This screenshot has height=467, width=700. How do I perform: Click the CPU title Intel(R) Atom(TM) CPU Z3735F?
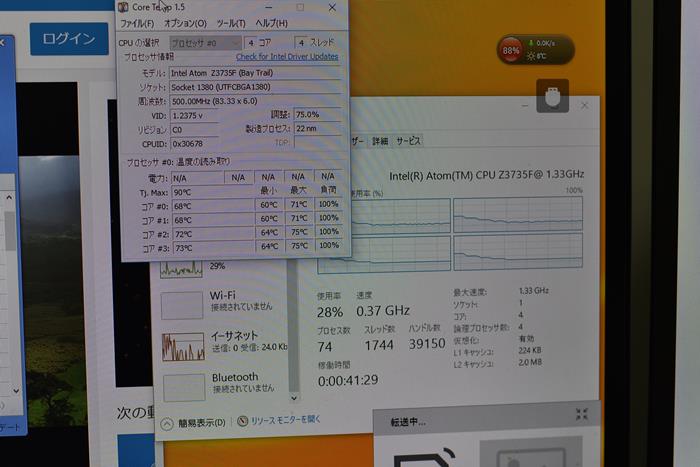(487, 175)
